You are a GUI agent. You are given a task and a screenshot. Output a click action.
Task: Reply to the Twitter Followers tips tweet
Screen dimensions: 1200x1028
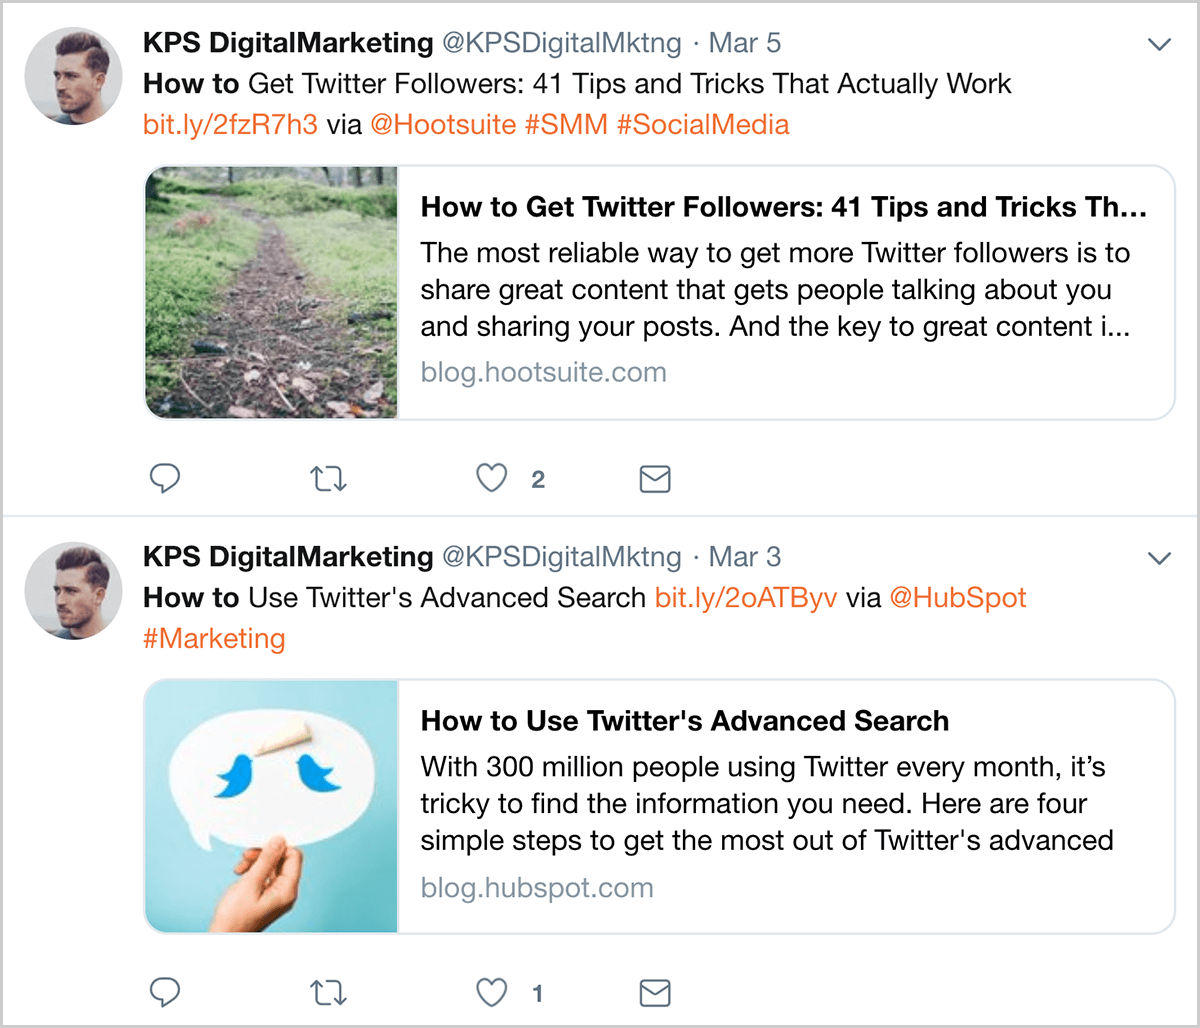[x=165, y=479]
